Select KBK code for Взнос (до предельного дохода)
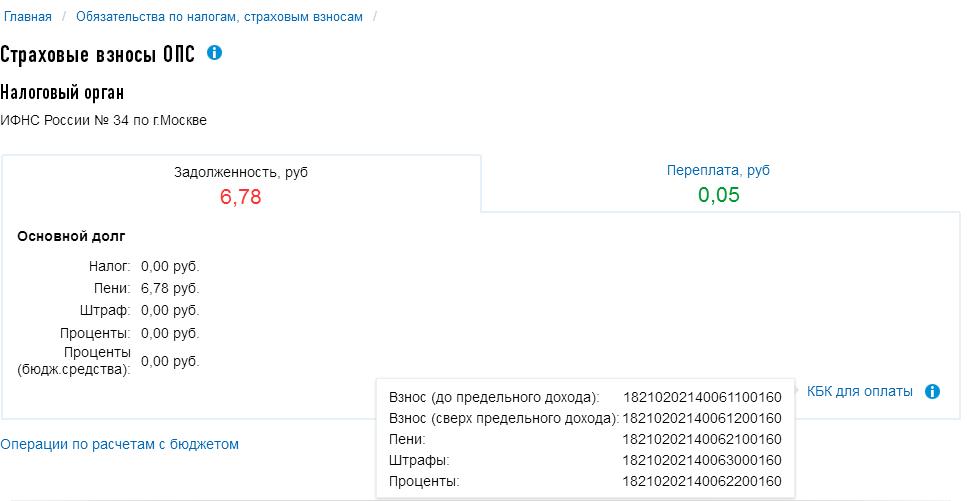The image size is (967, 501). click(701, 397)
